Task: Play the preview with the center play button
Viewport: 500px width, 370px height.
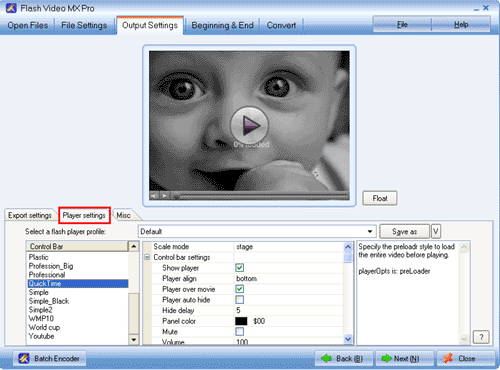Action: point(249,126)
